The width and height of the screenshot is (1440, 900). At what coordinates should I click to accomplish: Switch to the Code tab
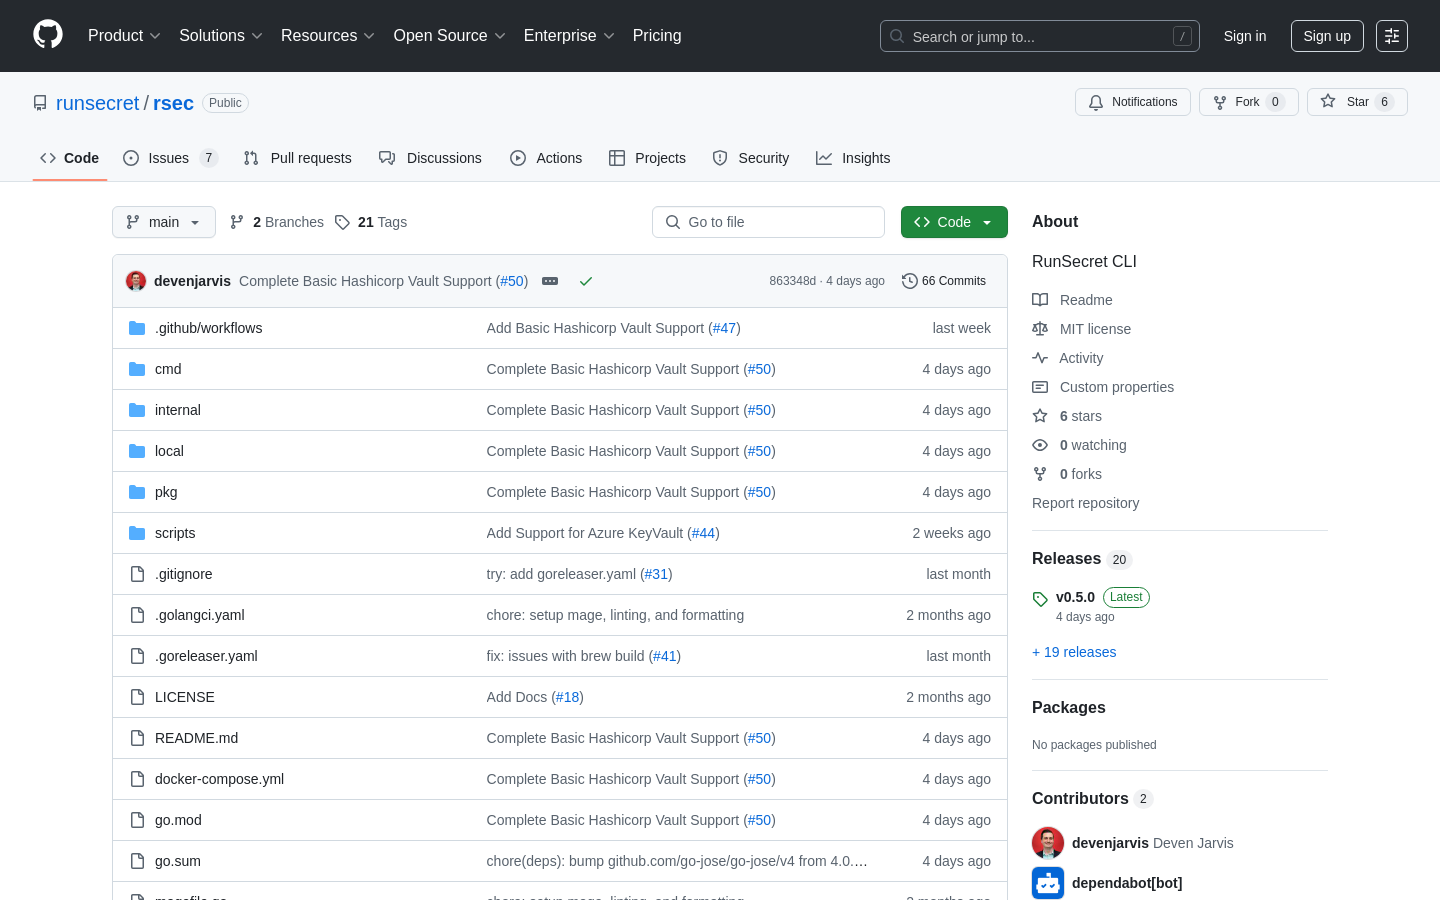70,158
